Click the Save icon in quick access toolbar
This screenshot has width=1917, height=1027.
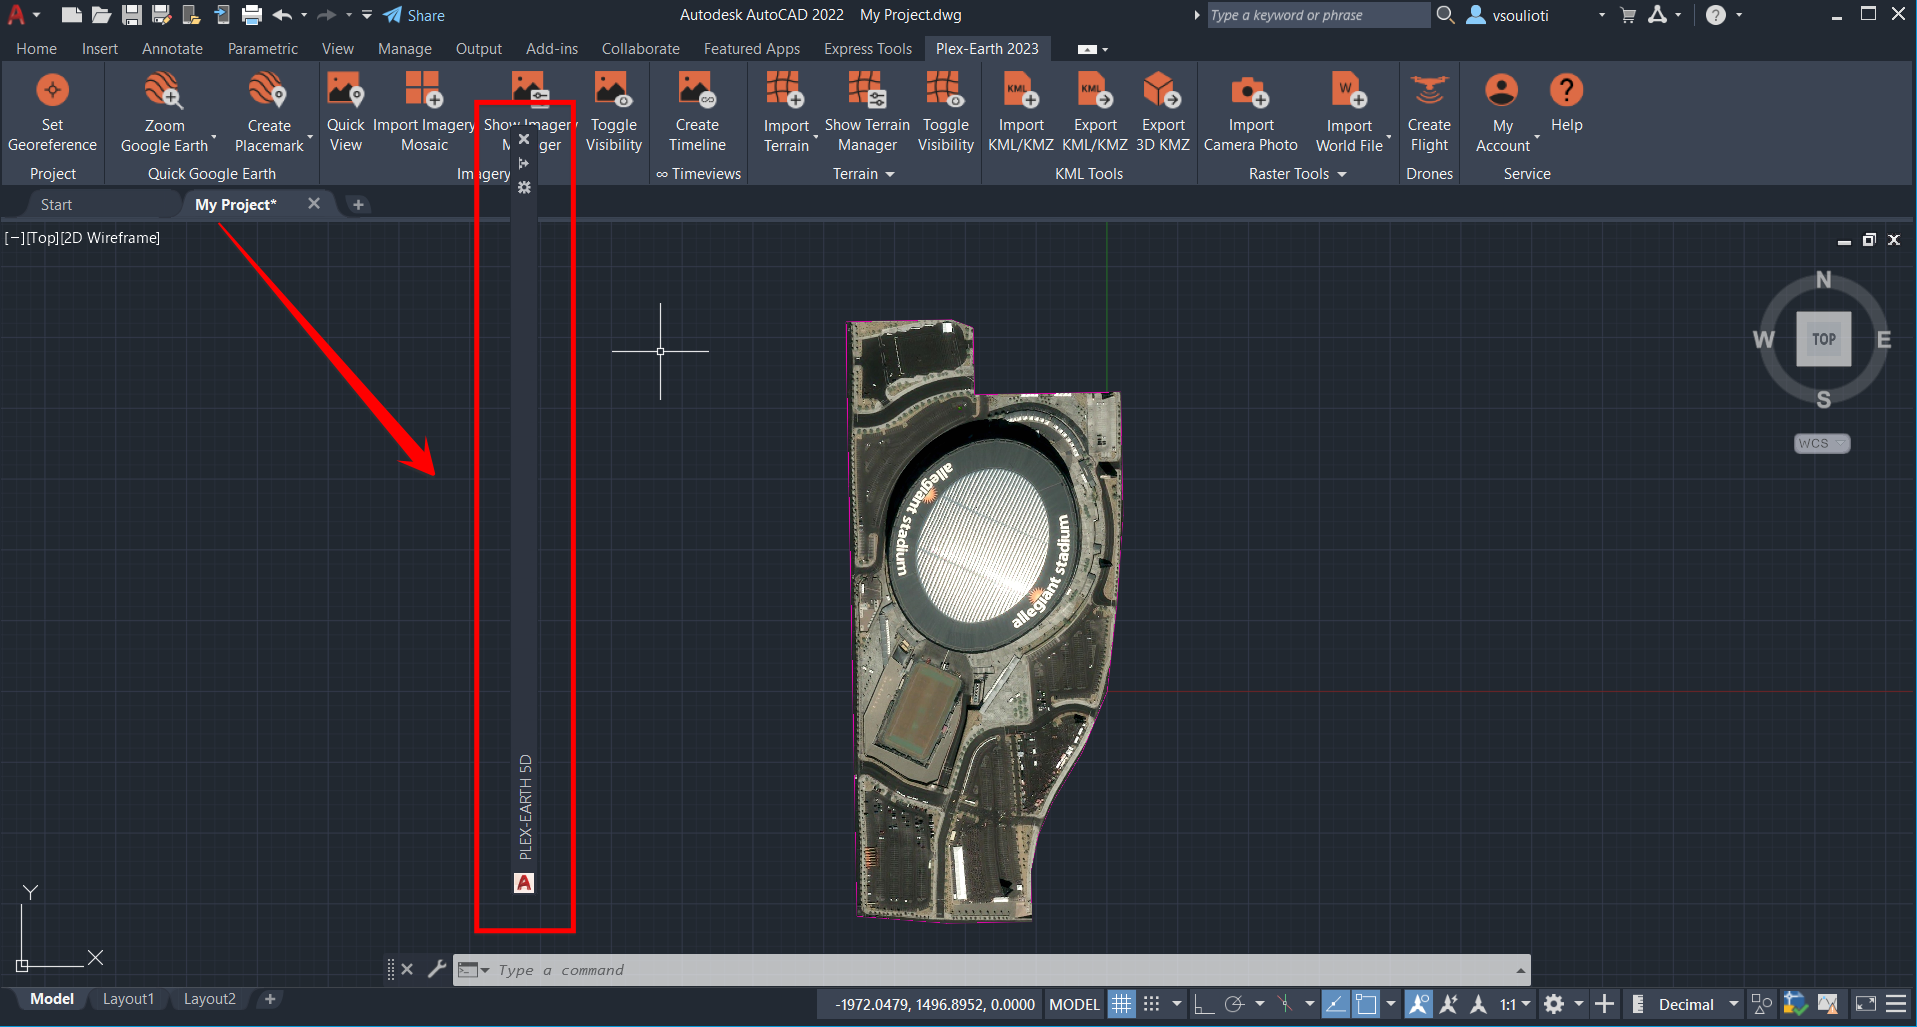131,14
